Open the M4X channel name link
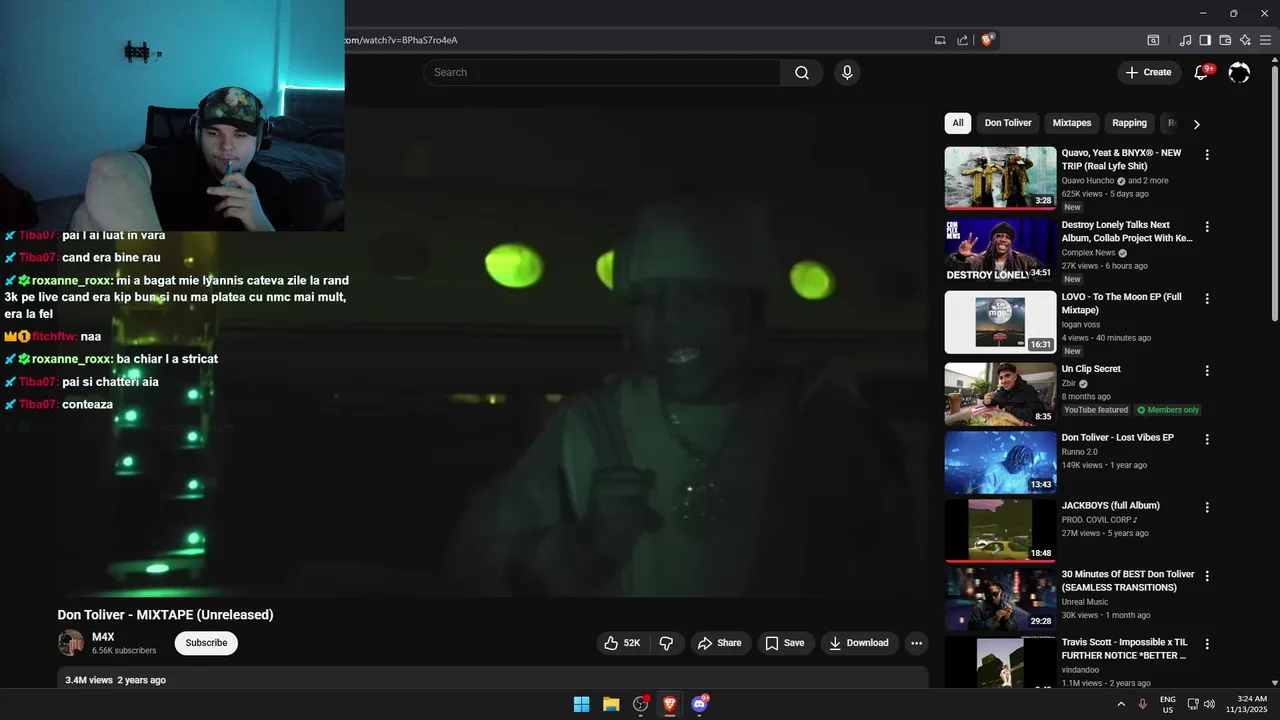 pos(103,637)
